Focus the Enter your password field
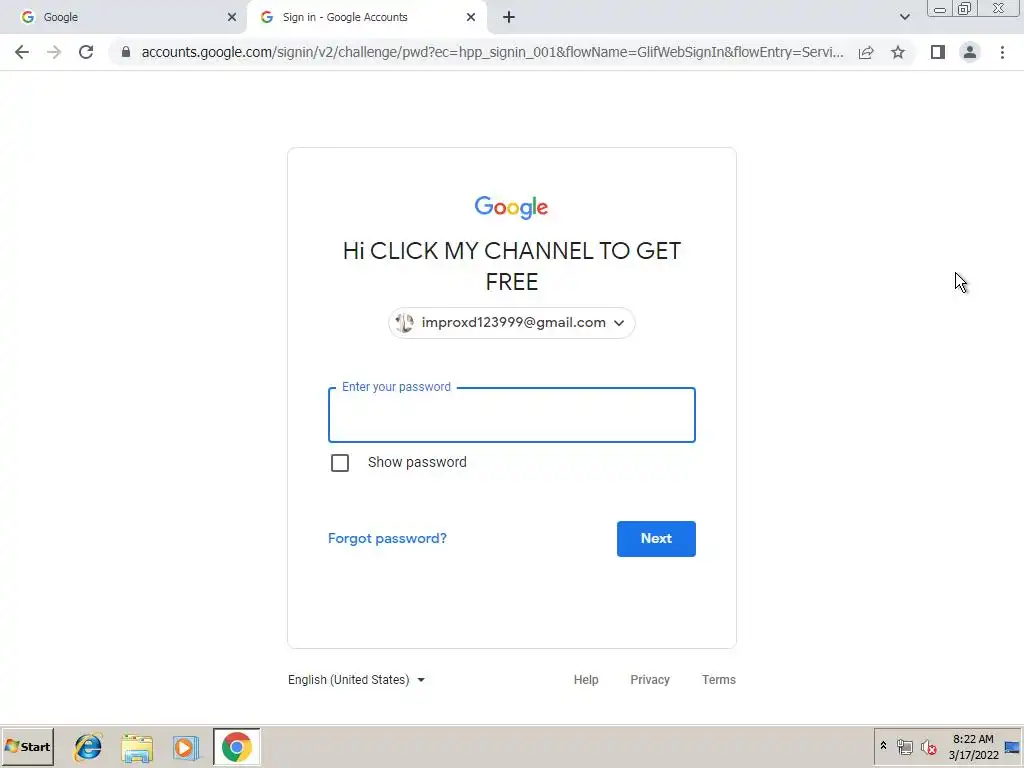 pos(511,415)
